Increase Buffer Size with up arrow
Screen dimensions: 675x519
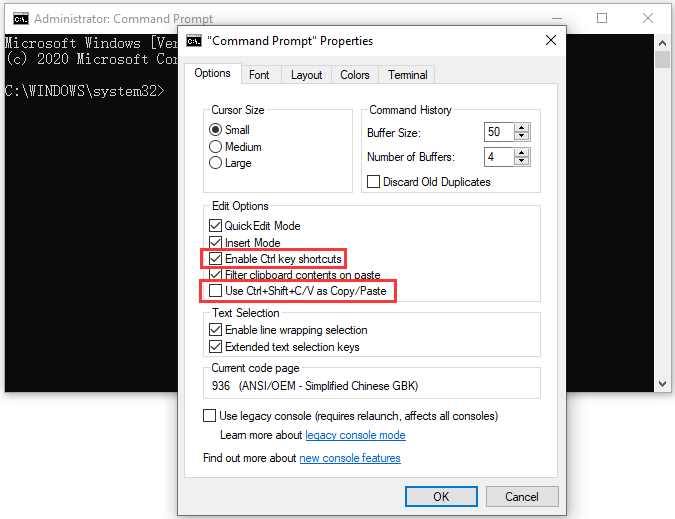click(x=522, y=128)
